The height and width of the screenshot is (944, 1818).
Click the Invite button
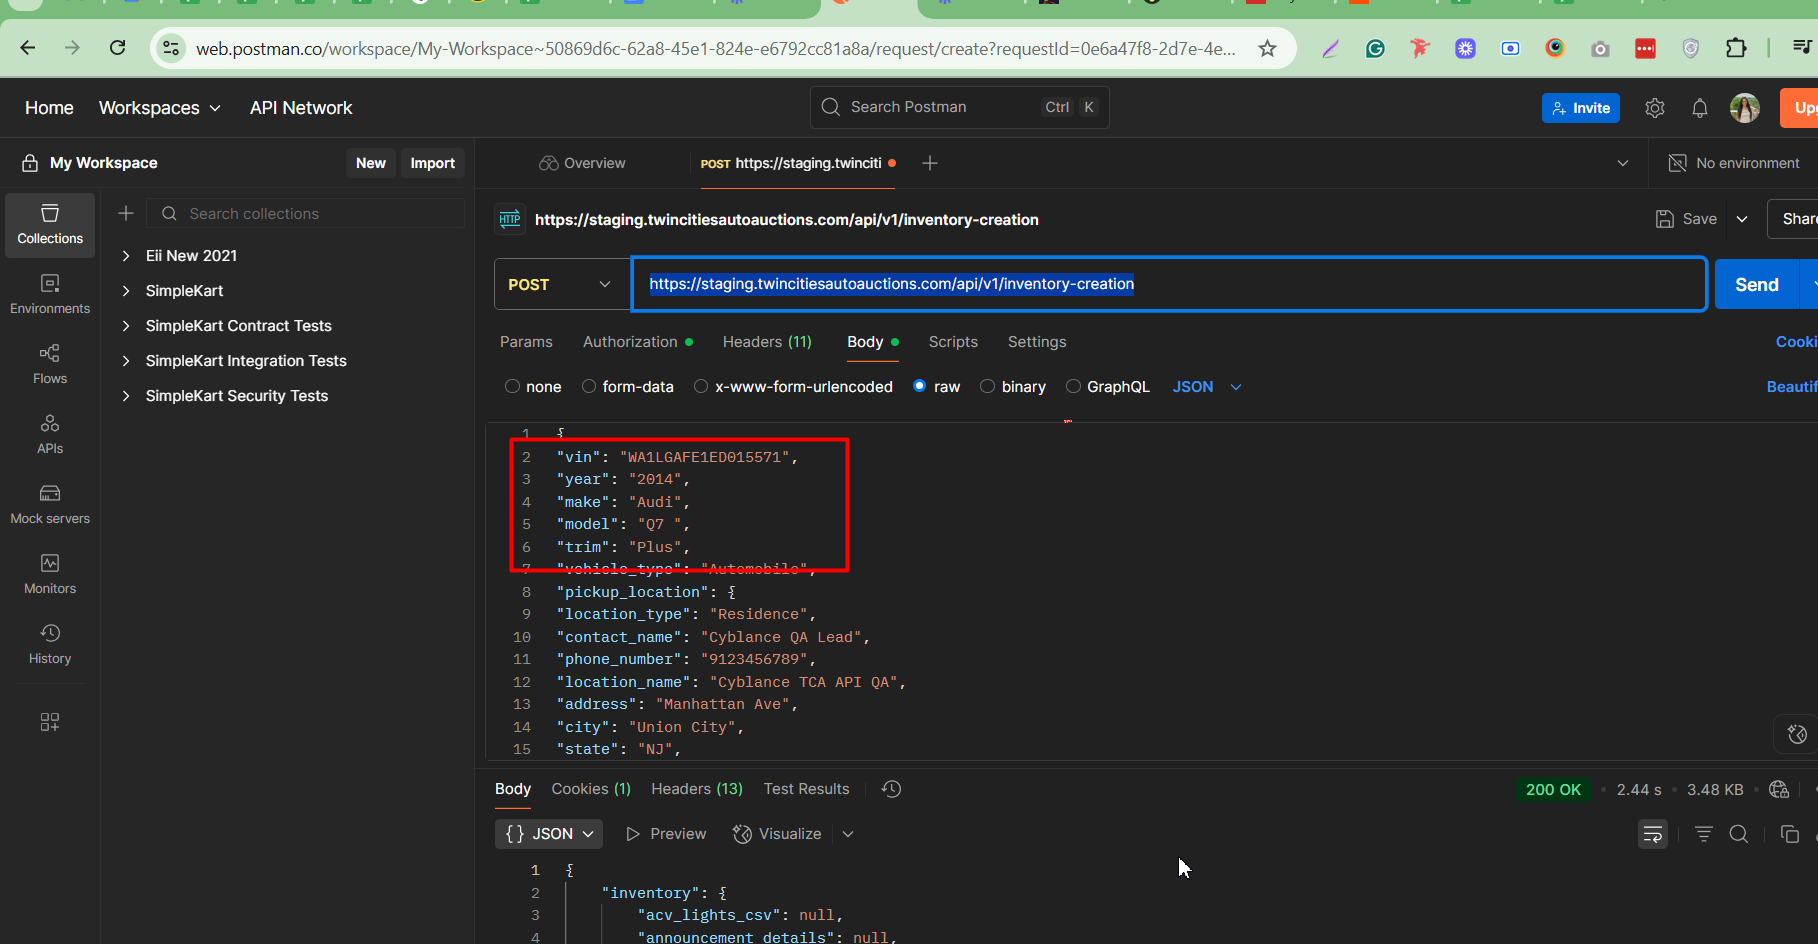coord(1581,108)
